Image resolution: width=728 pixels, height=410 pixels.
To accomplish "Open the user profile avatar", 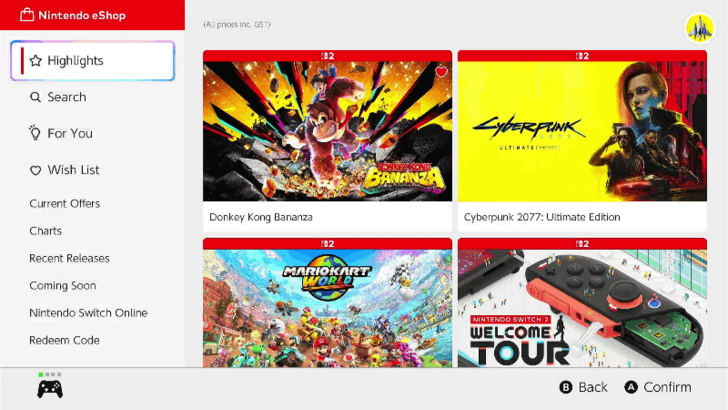I will point(700,28).
